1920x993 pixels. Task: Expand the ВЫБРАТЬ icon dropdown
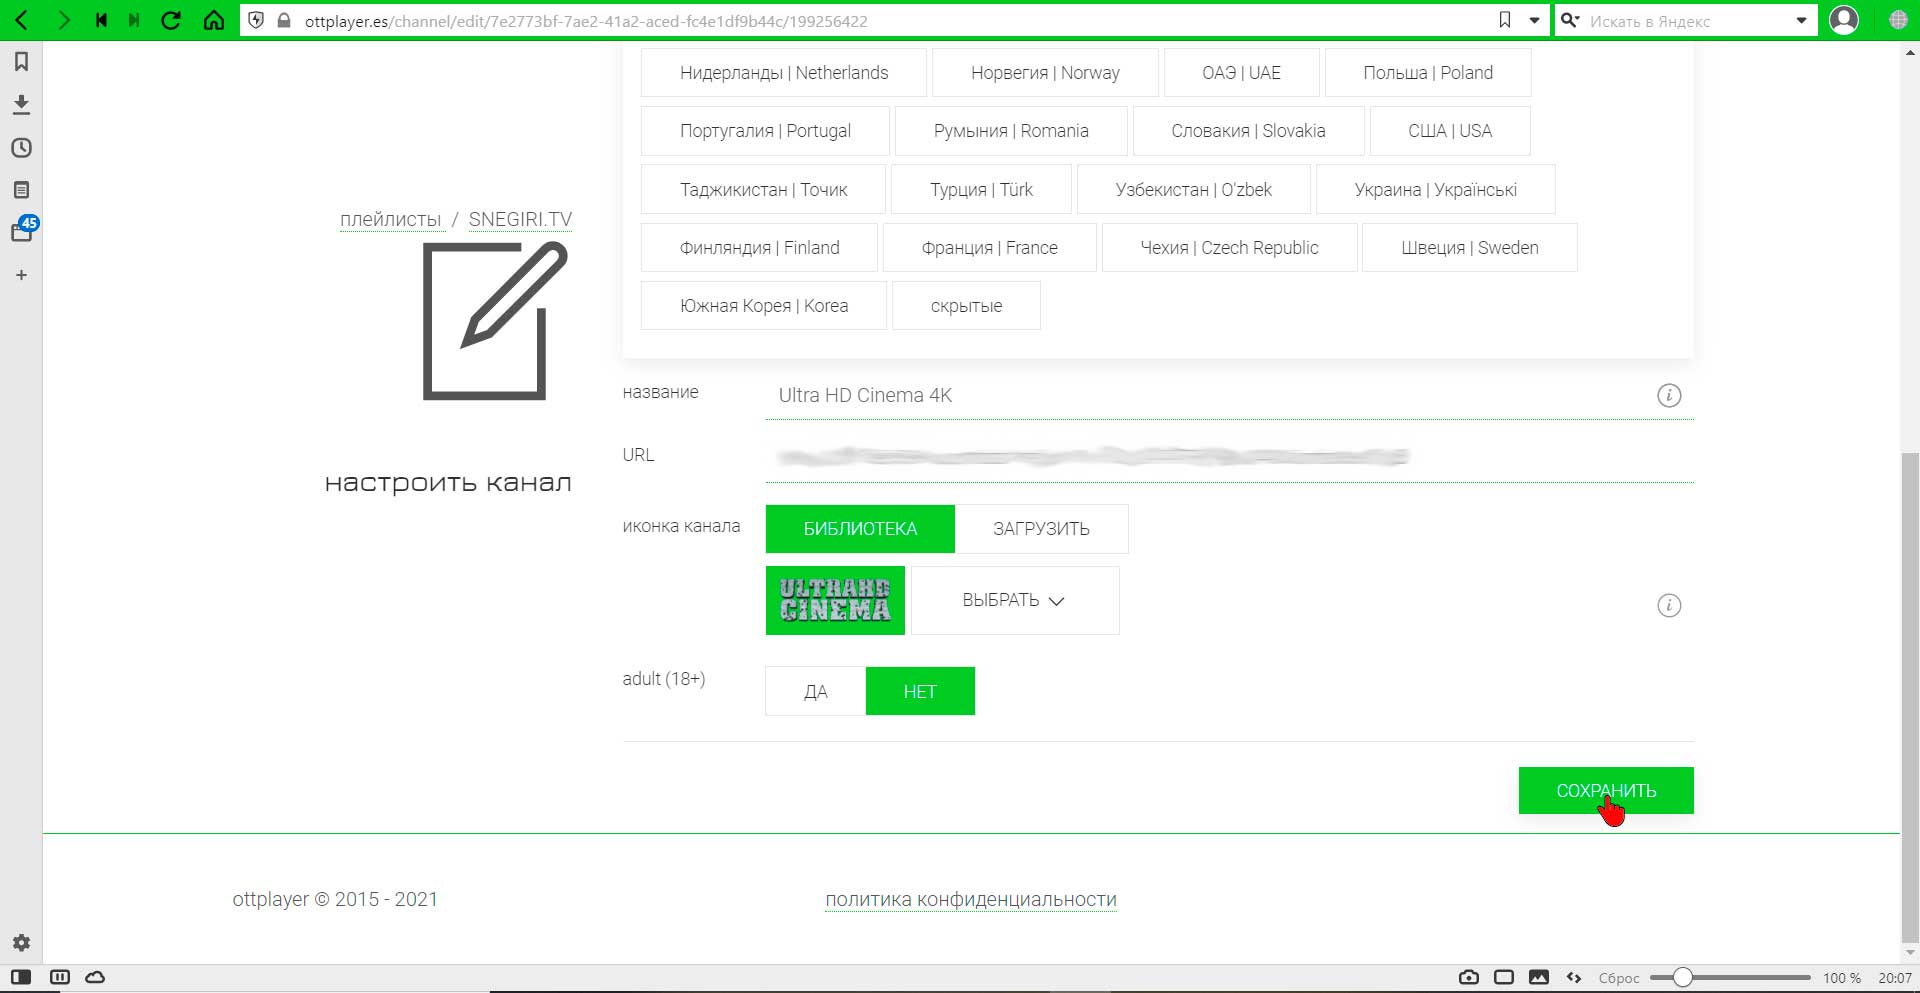pos(1015,600)
